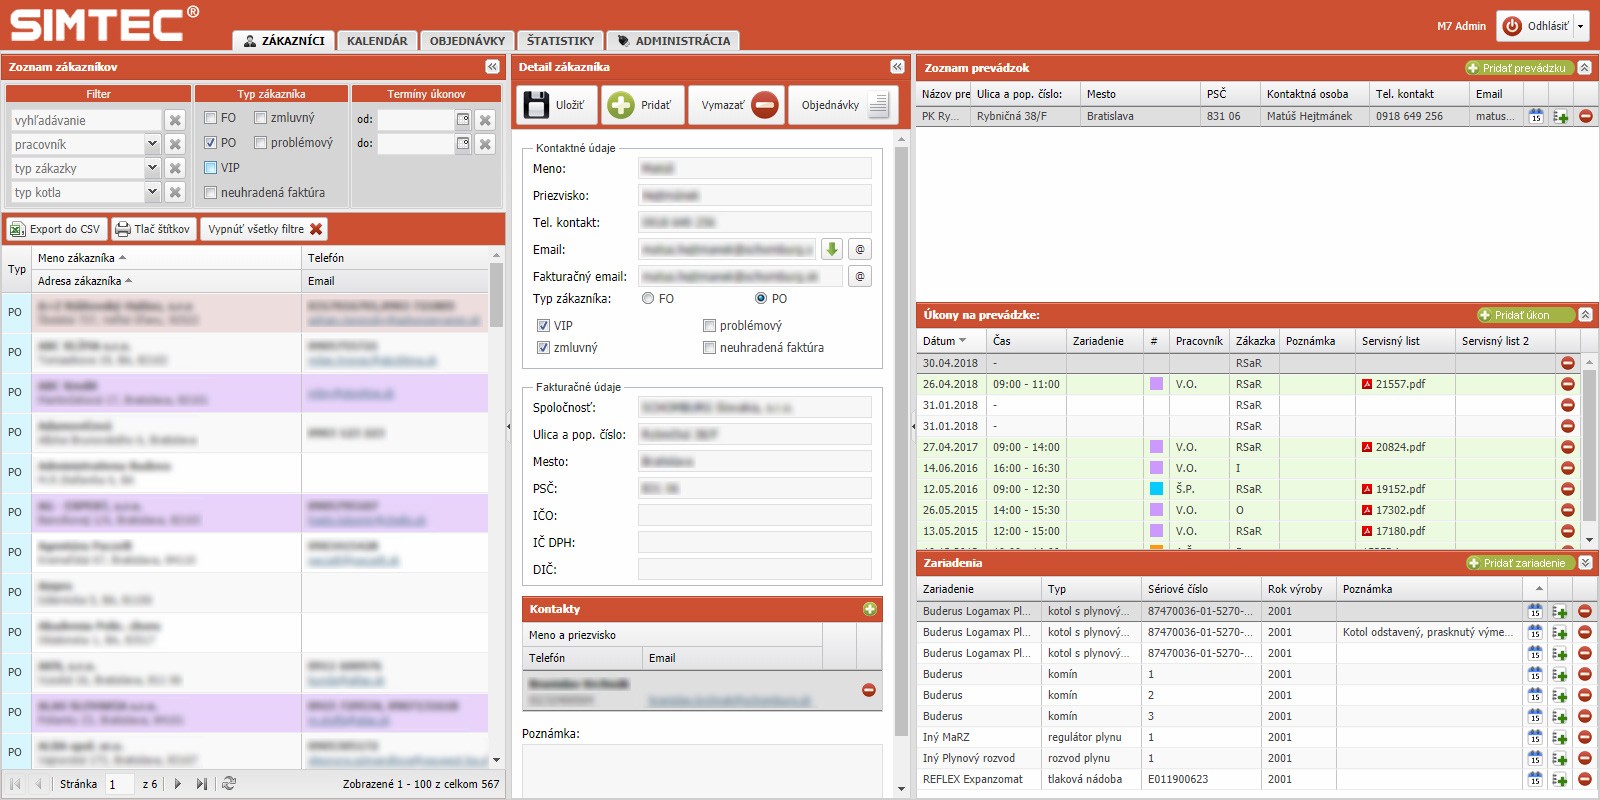This screenshot has width=1600, height=800.
Task: Uncheck the PO filter checkbox
Action: tap(210, 143)
